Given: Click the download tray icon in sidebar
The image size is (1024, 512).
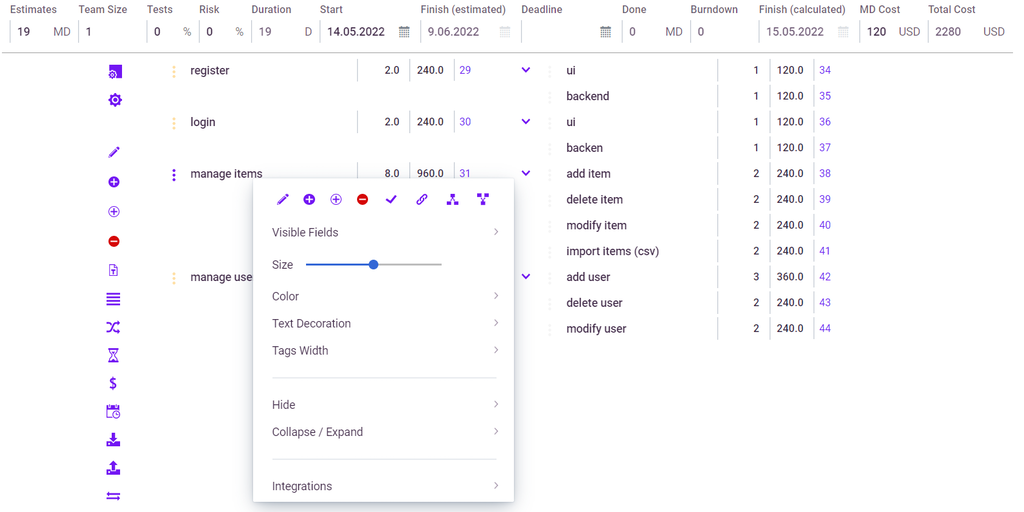Looking at the screenshot, I should pyautogui.click(x=114, y=440).
